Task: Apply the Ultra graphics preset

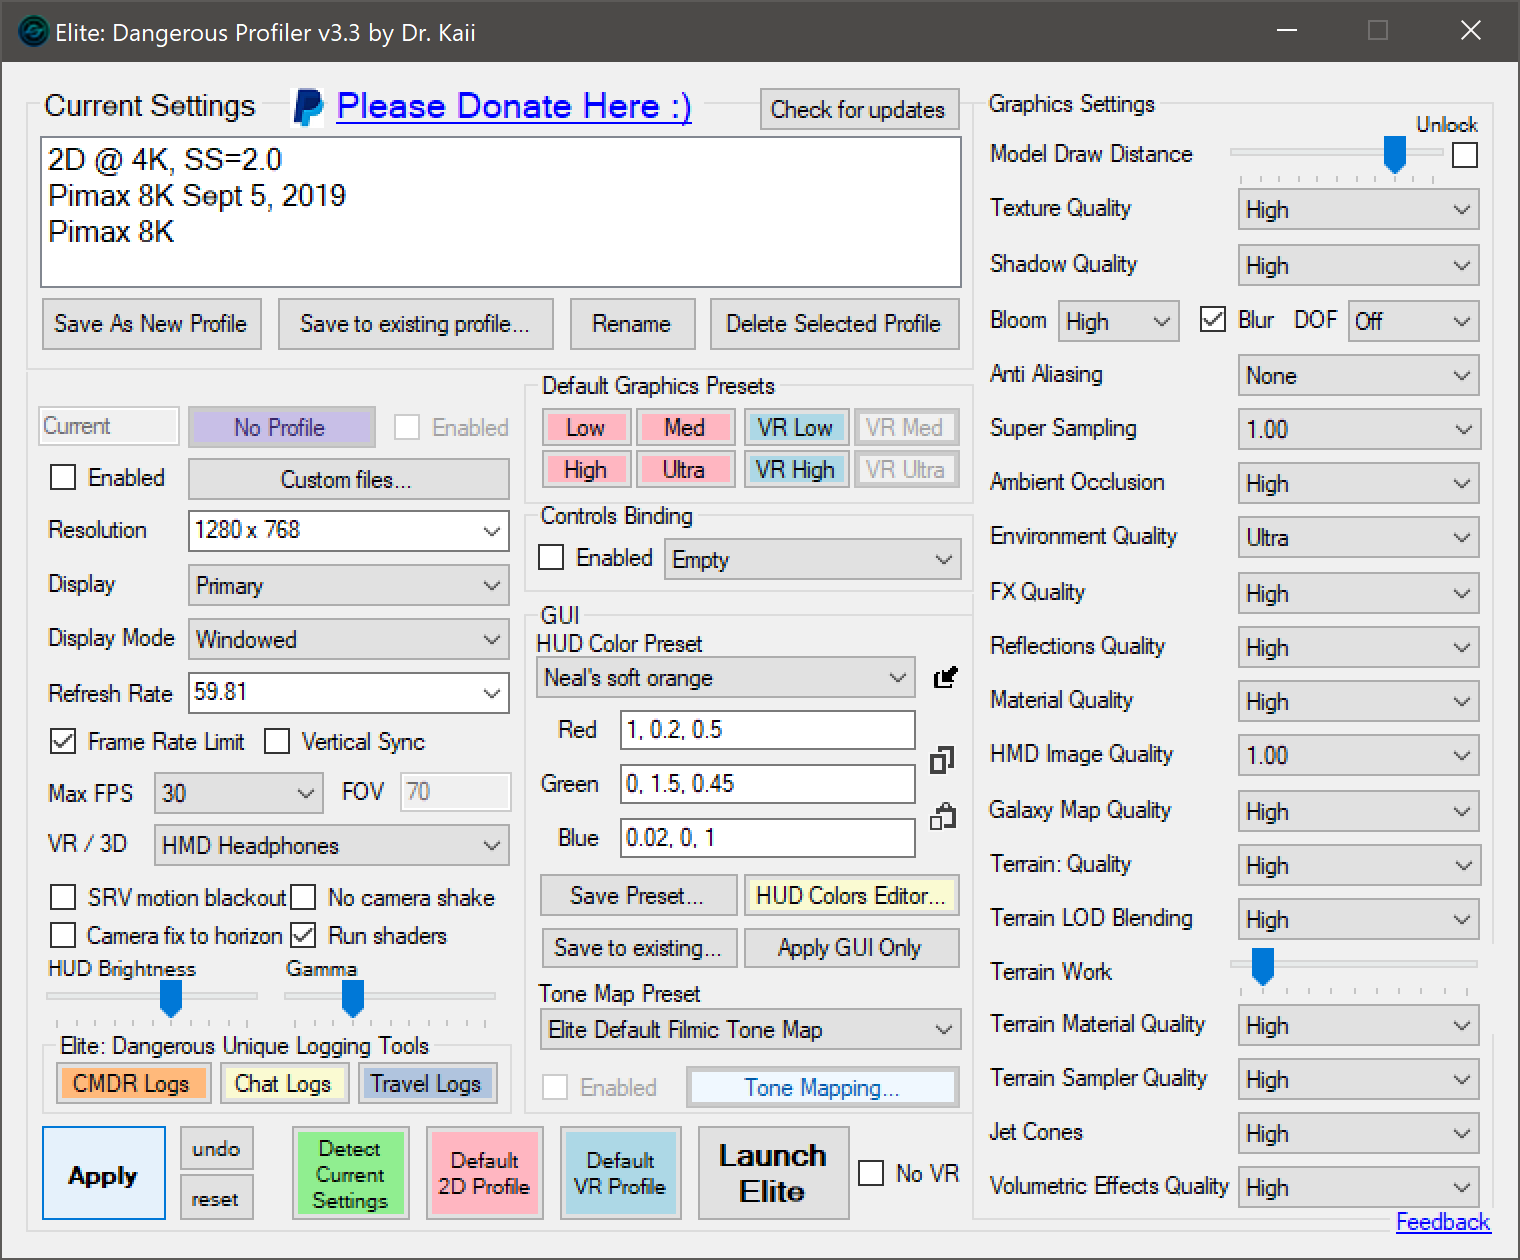Action: 685,469
